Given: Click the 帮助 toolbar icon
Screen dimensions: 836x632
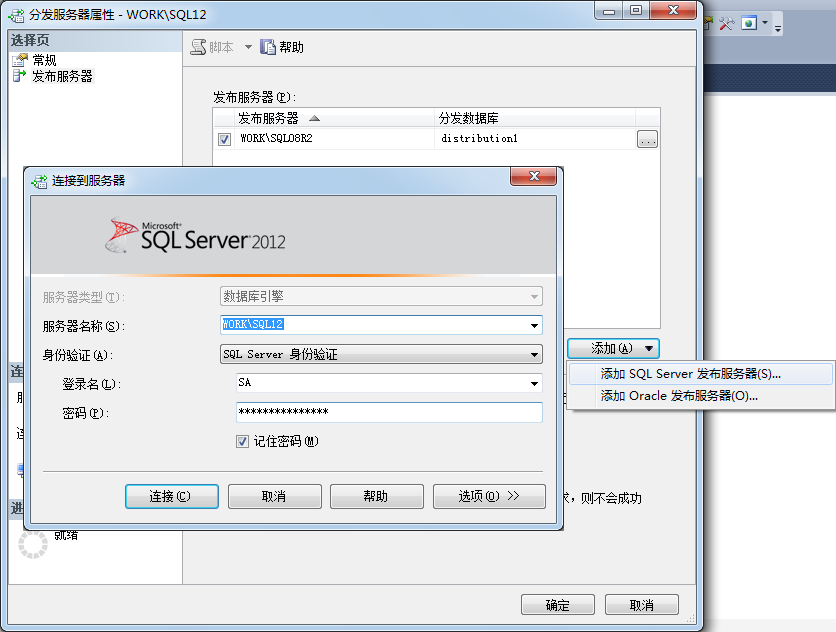Looking at the screenshot, I should tap(268, 47).
